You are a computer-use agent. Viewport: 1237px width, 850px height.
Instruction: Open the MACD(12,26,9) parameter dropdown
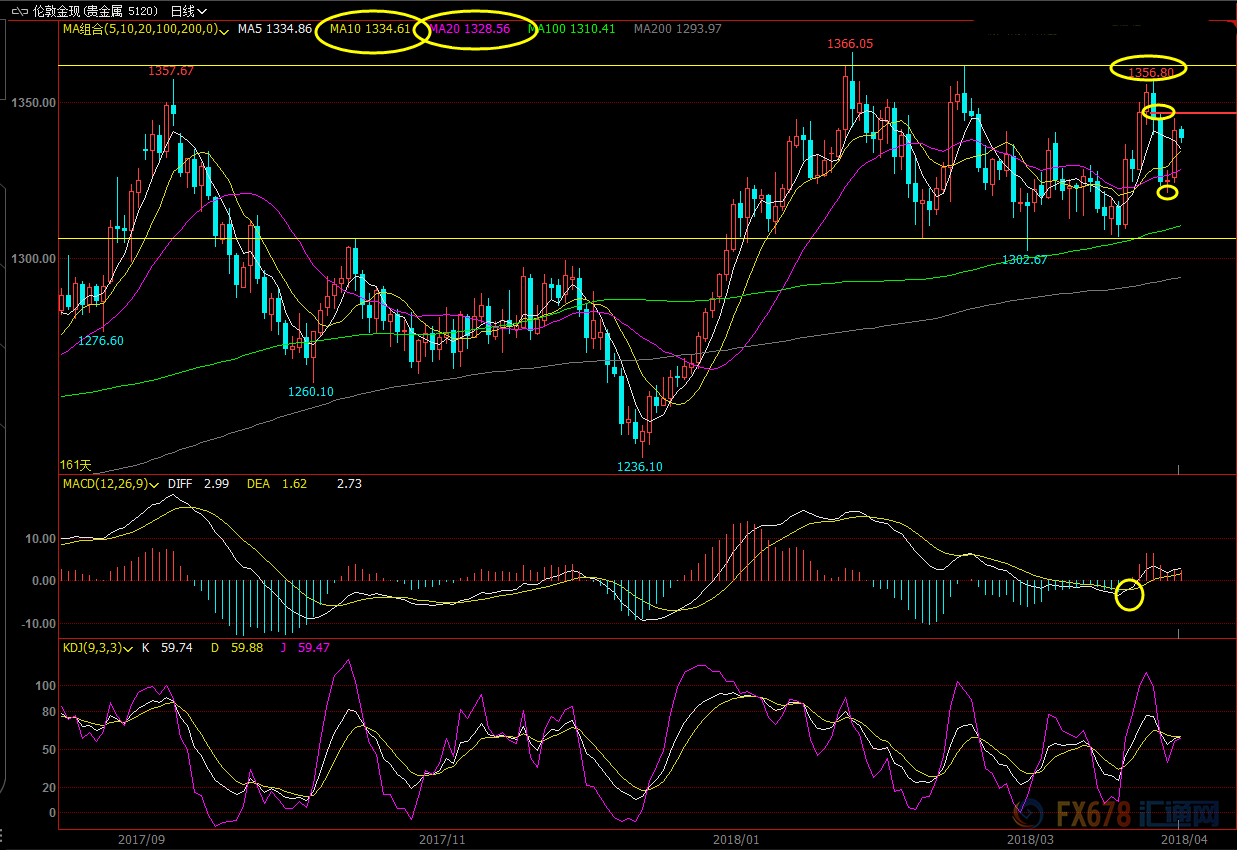coord(154,485)
